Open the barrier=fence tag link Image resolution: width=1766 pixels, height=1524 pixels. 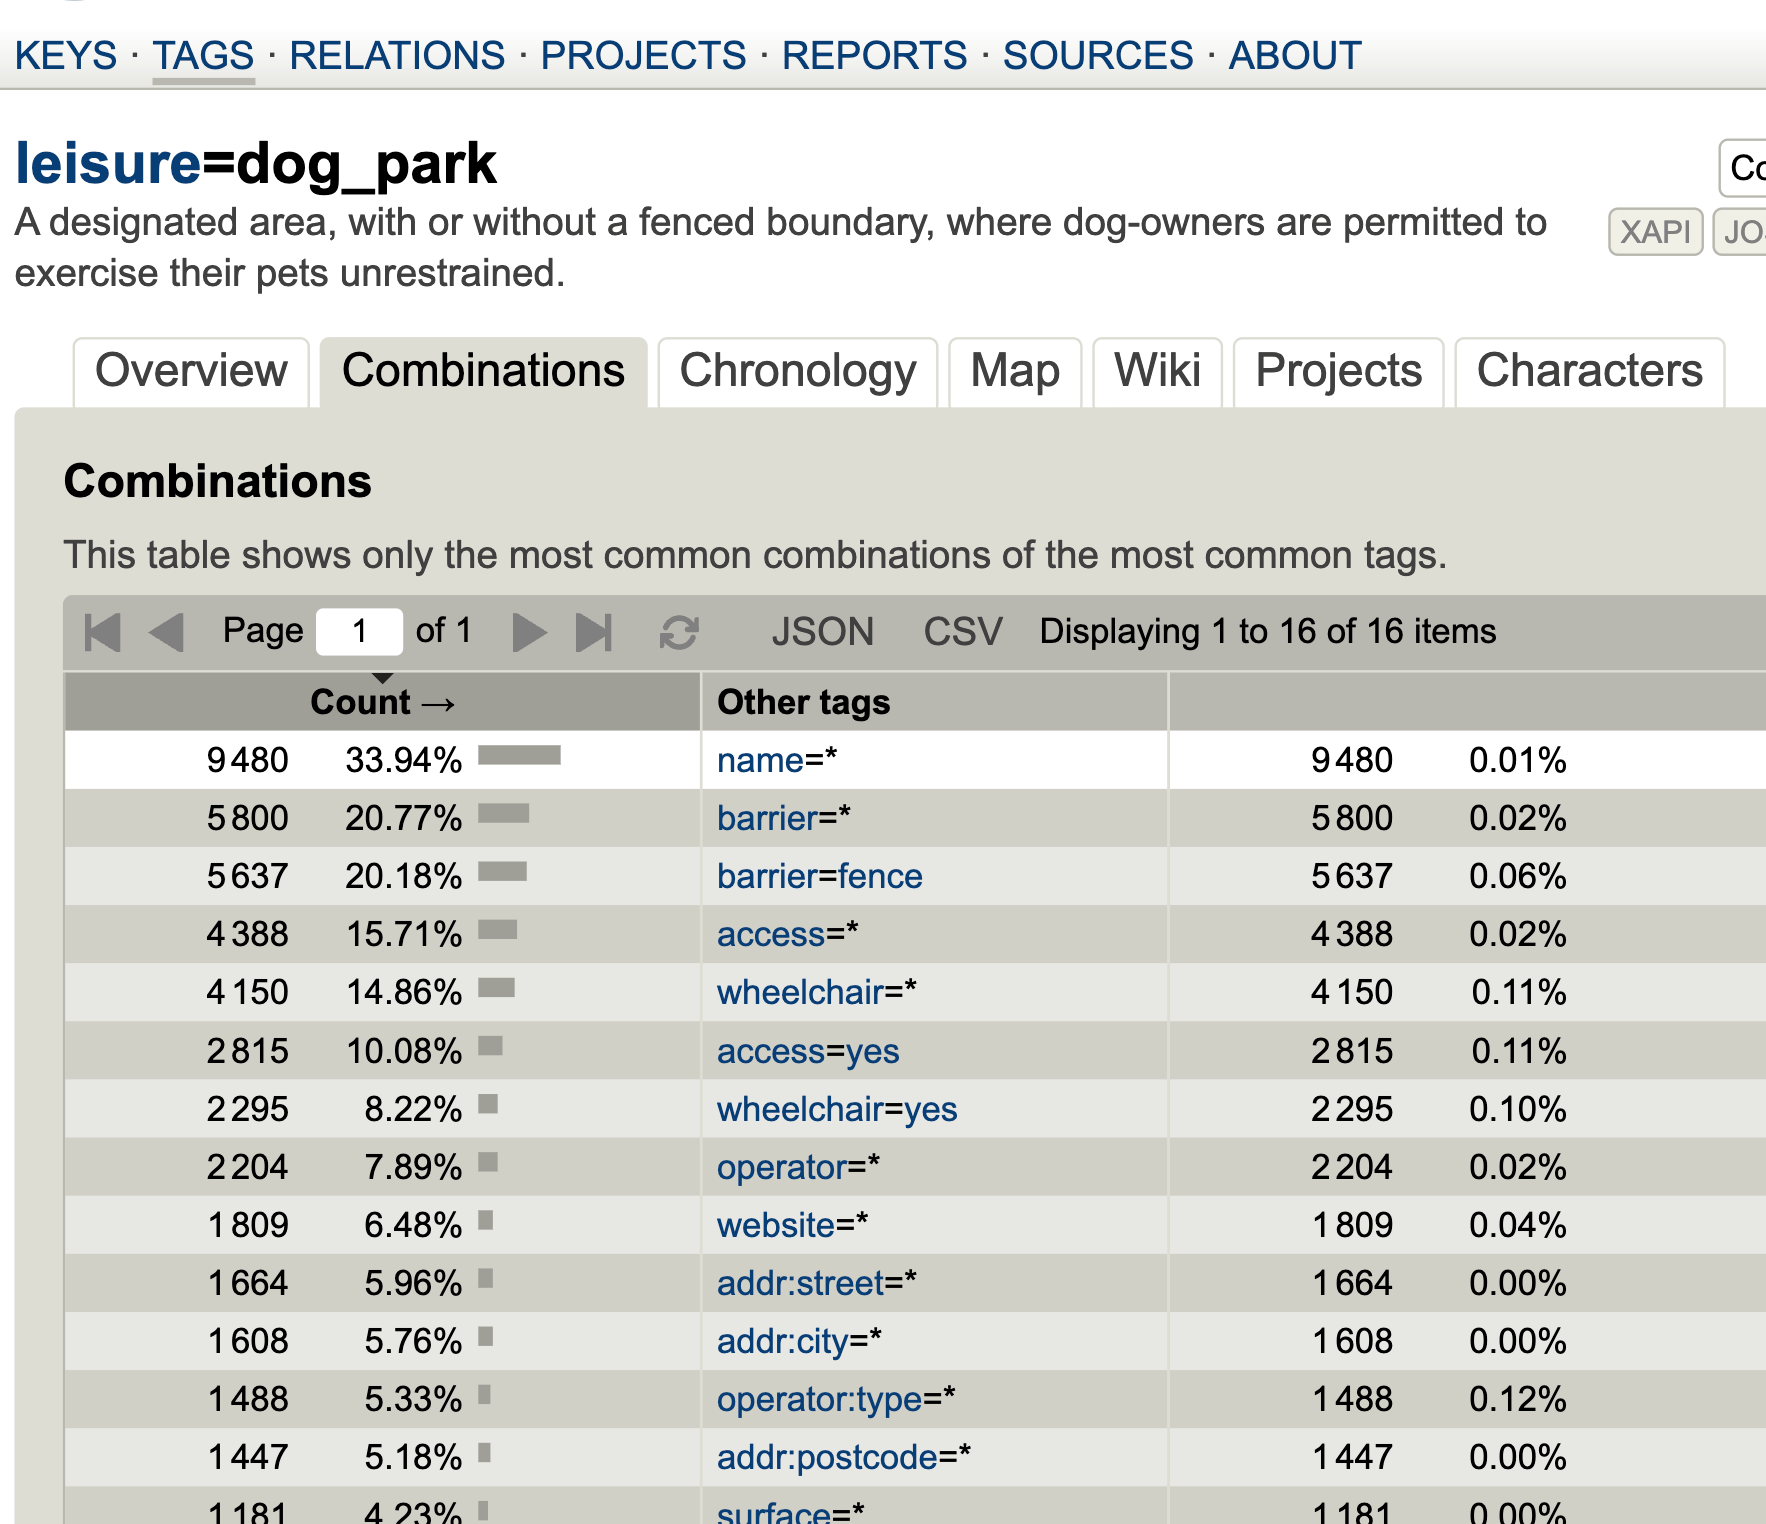coord(819,877)
